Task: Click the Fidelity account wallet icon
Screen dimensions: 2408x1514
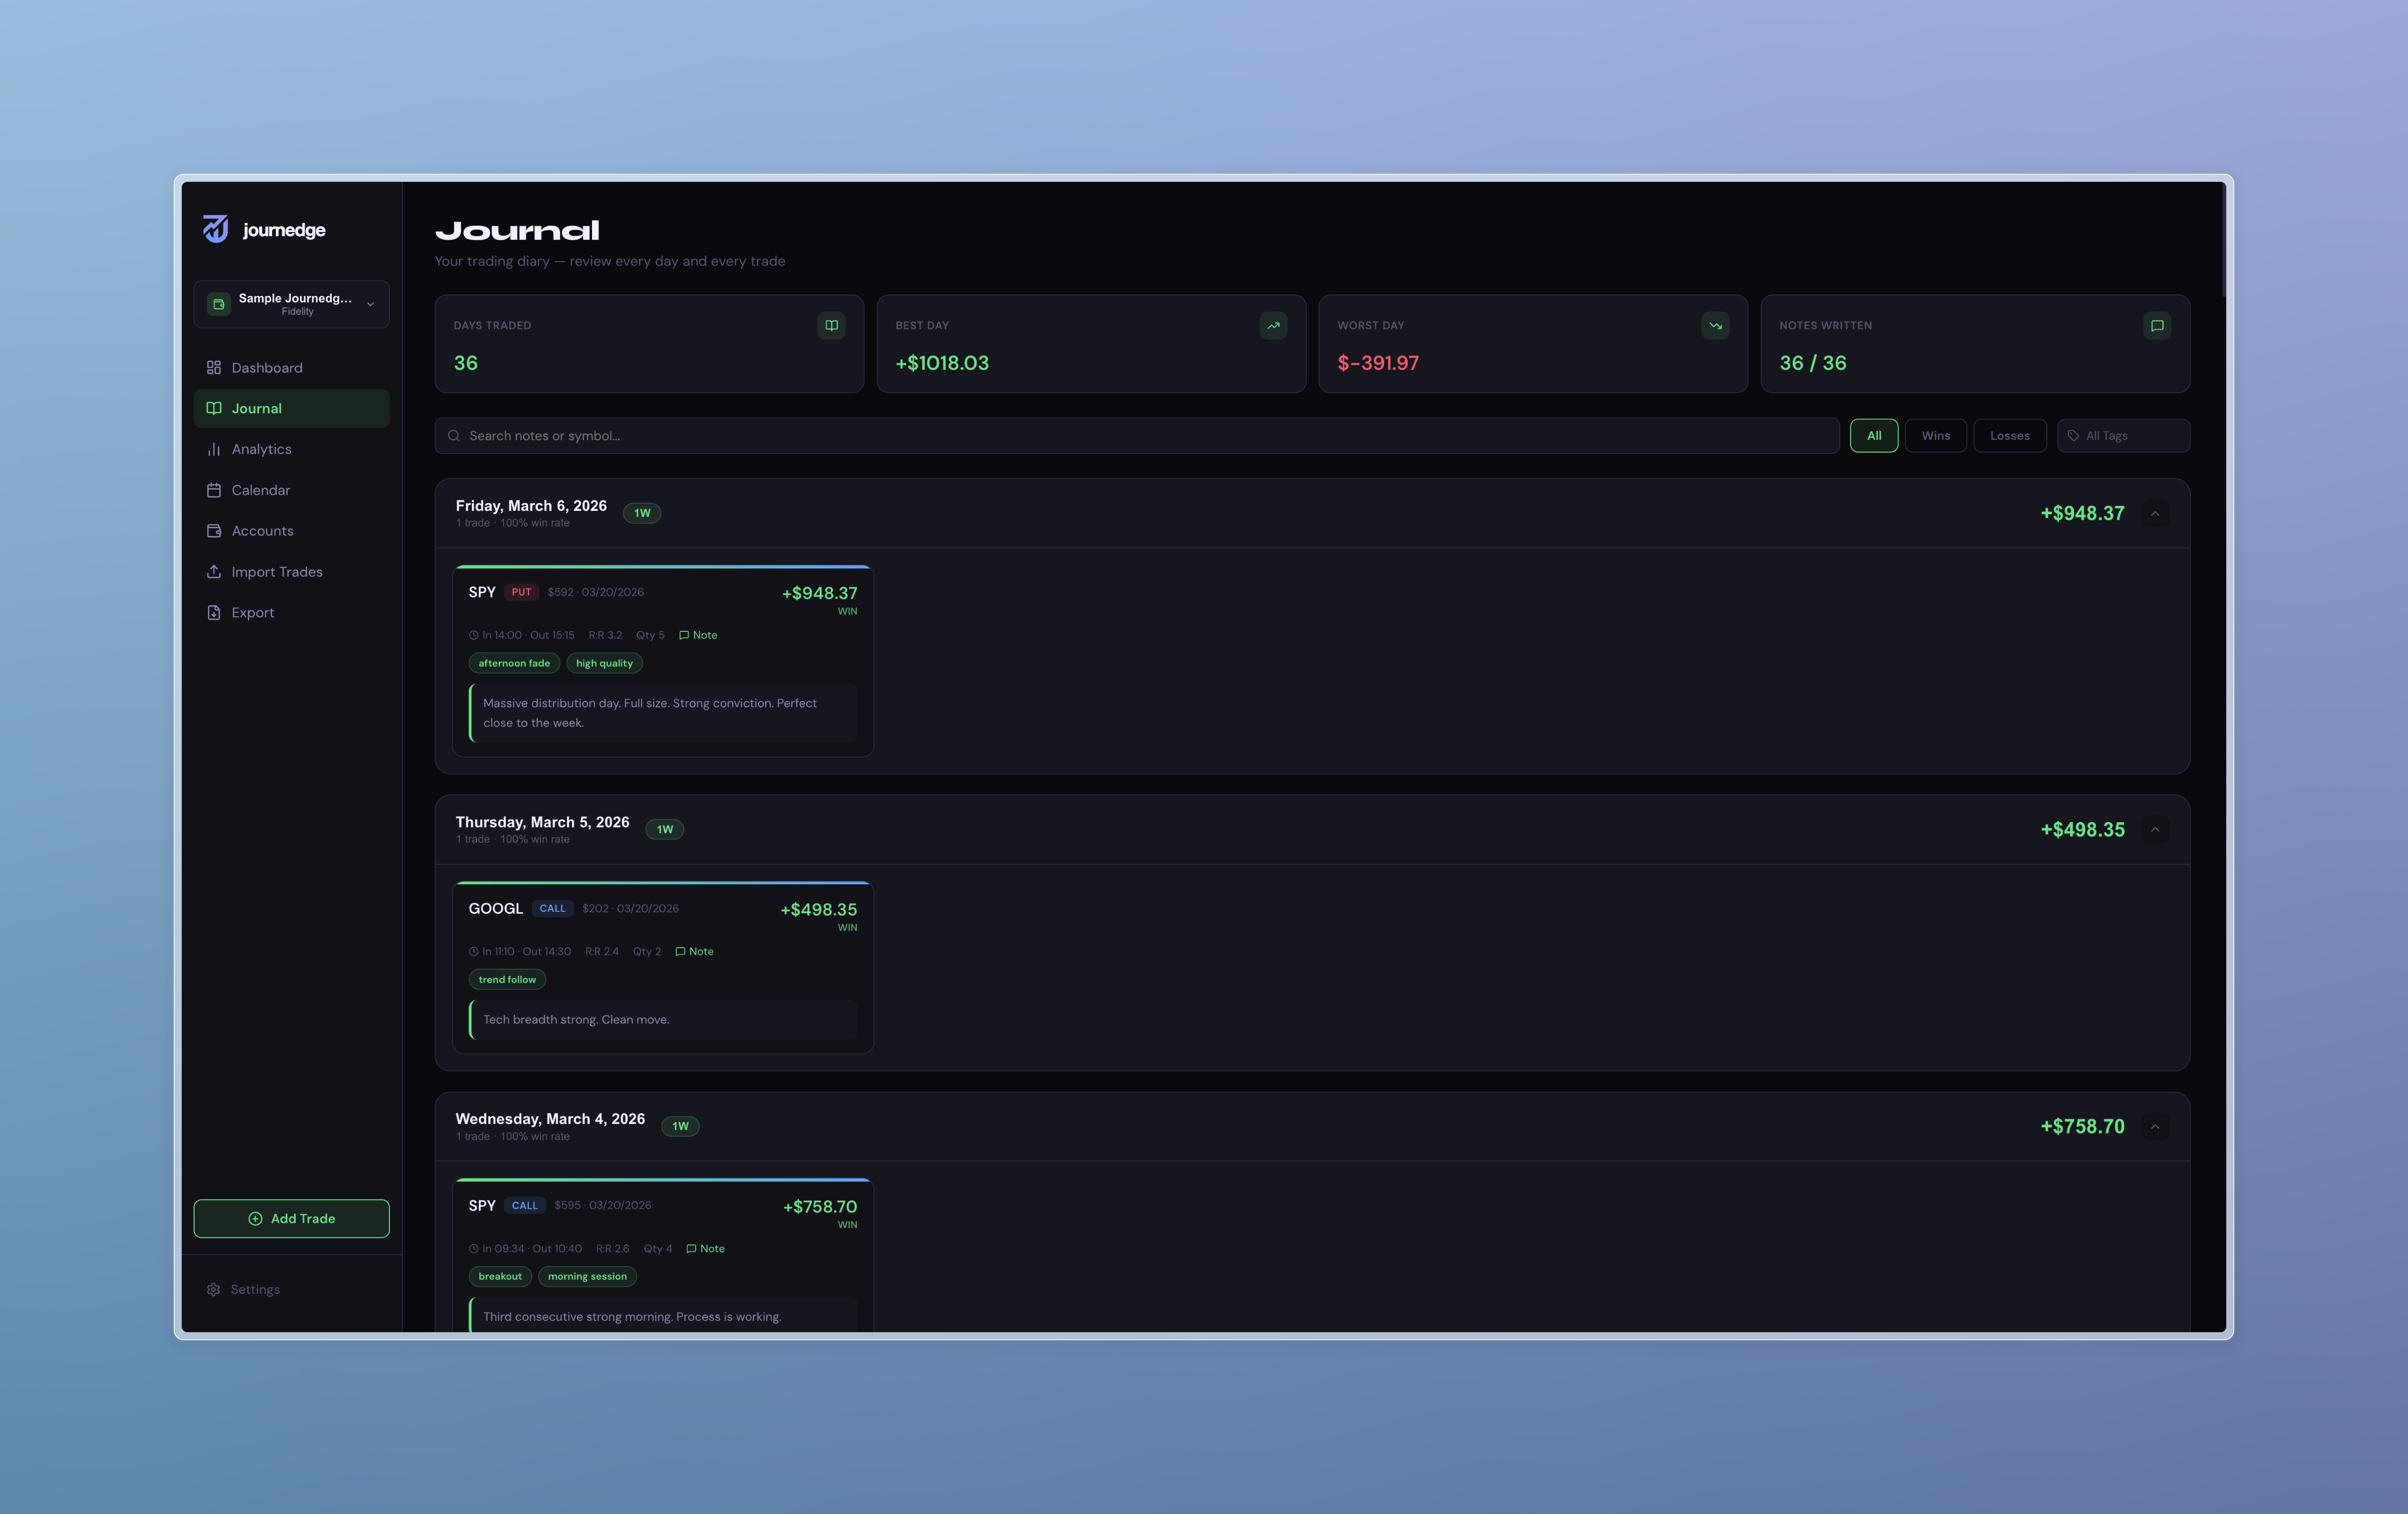Action: [219, 304]
